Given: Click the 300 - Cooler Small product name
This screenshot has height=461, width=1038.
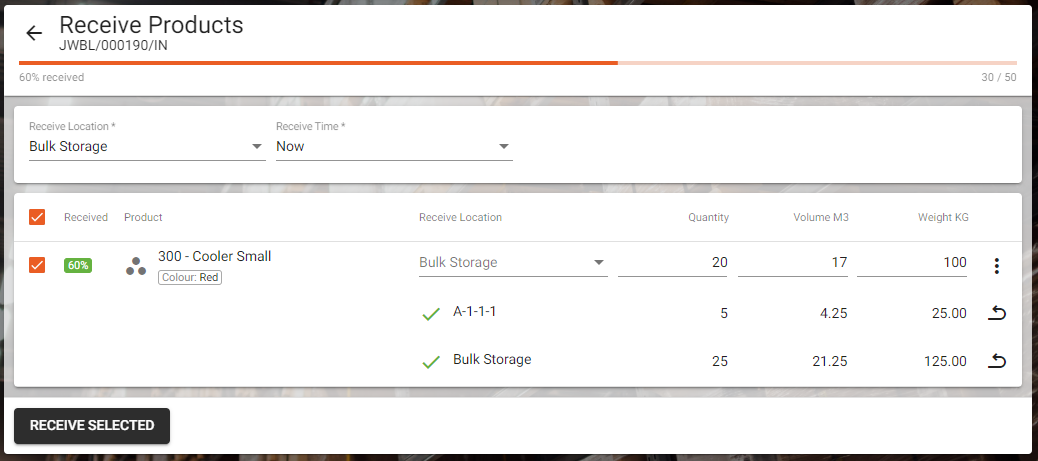Looking at the screenshot, I should (x=214, y=256).
